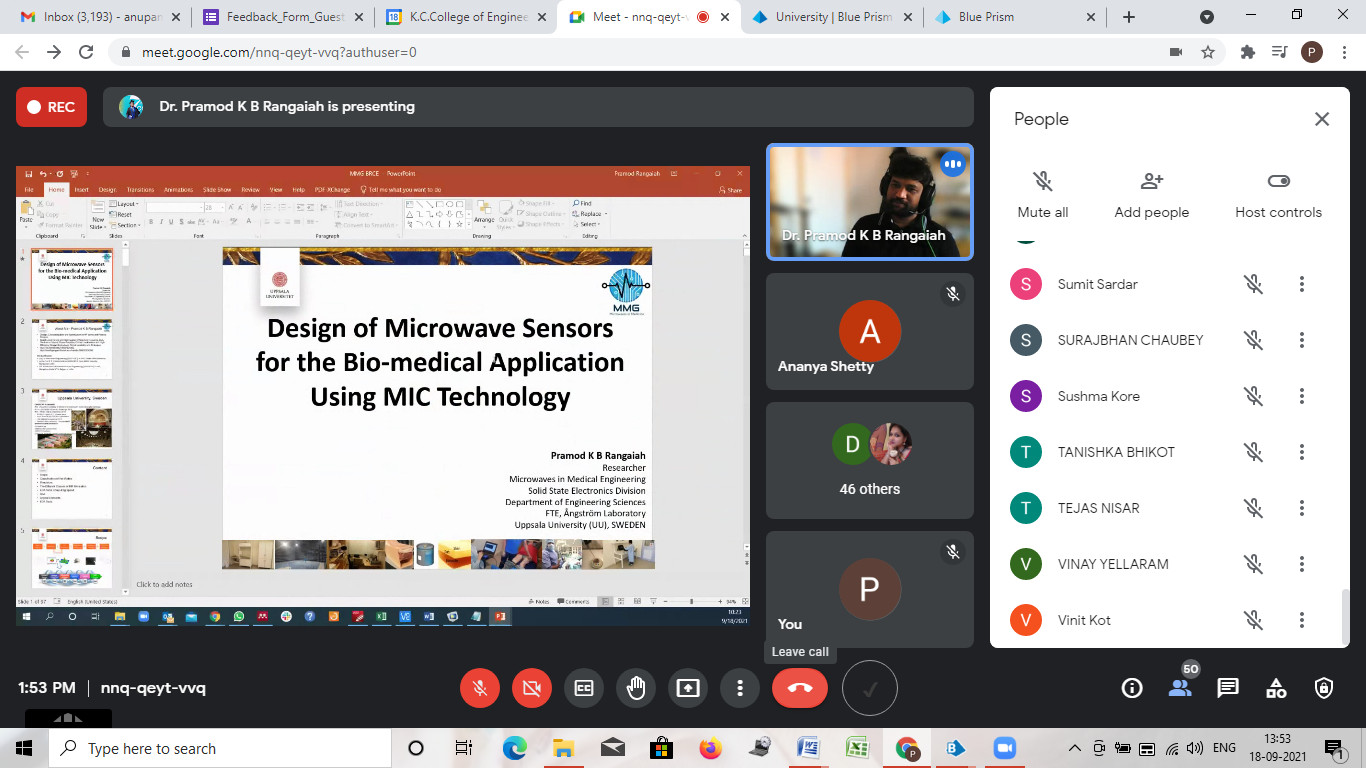Open the chat with everyone panel
Viewport: 1366px width, 768px height.
[1228, 688]
